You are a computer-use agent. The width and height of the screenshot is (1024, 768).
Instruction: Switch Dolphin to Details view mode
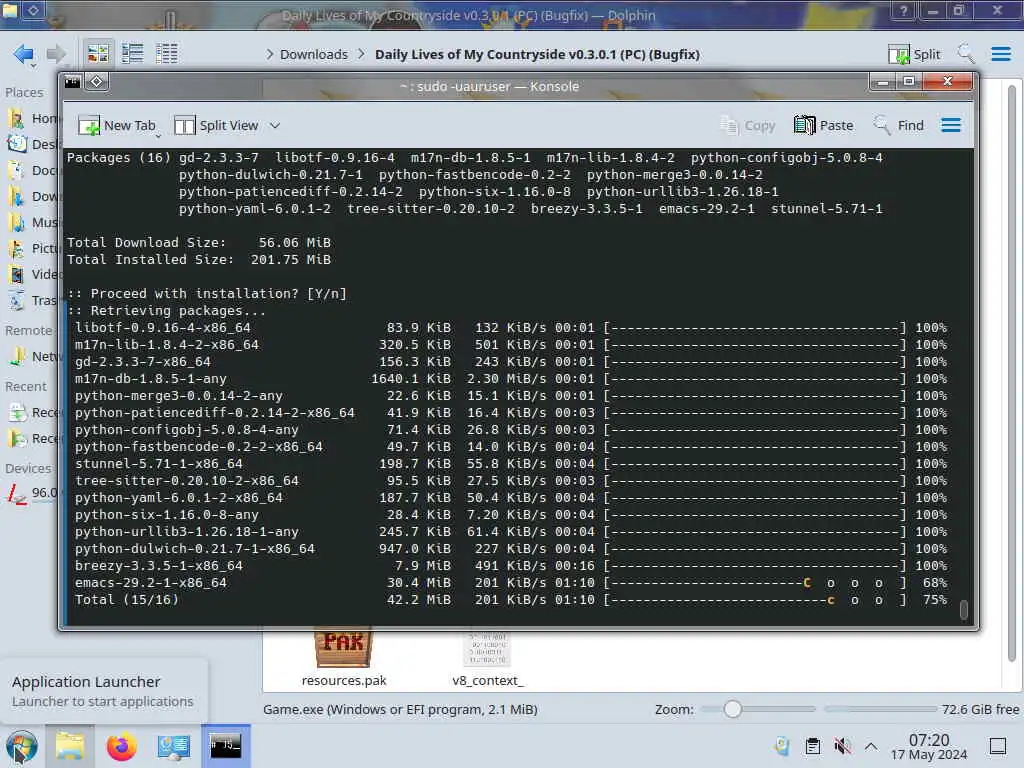[167, 54]
